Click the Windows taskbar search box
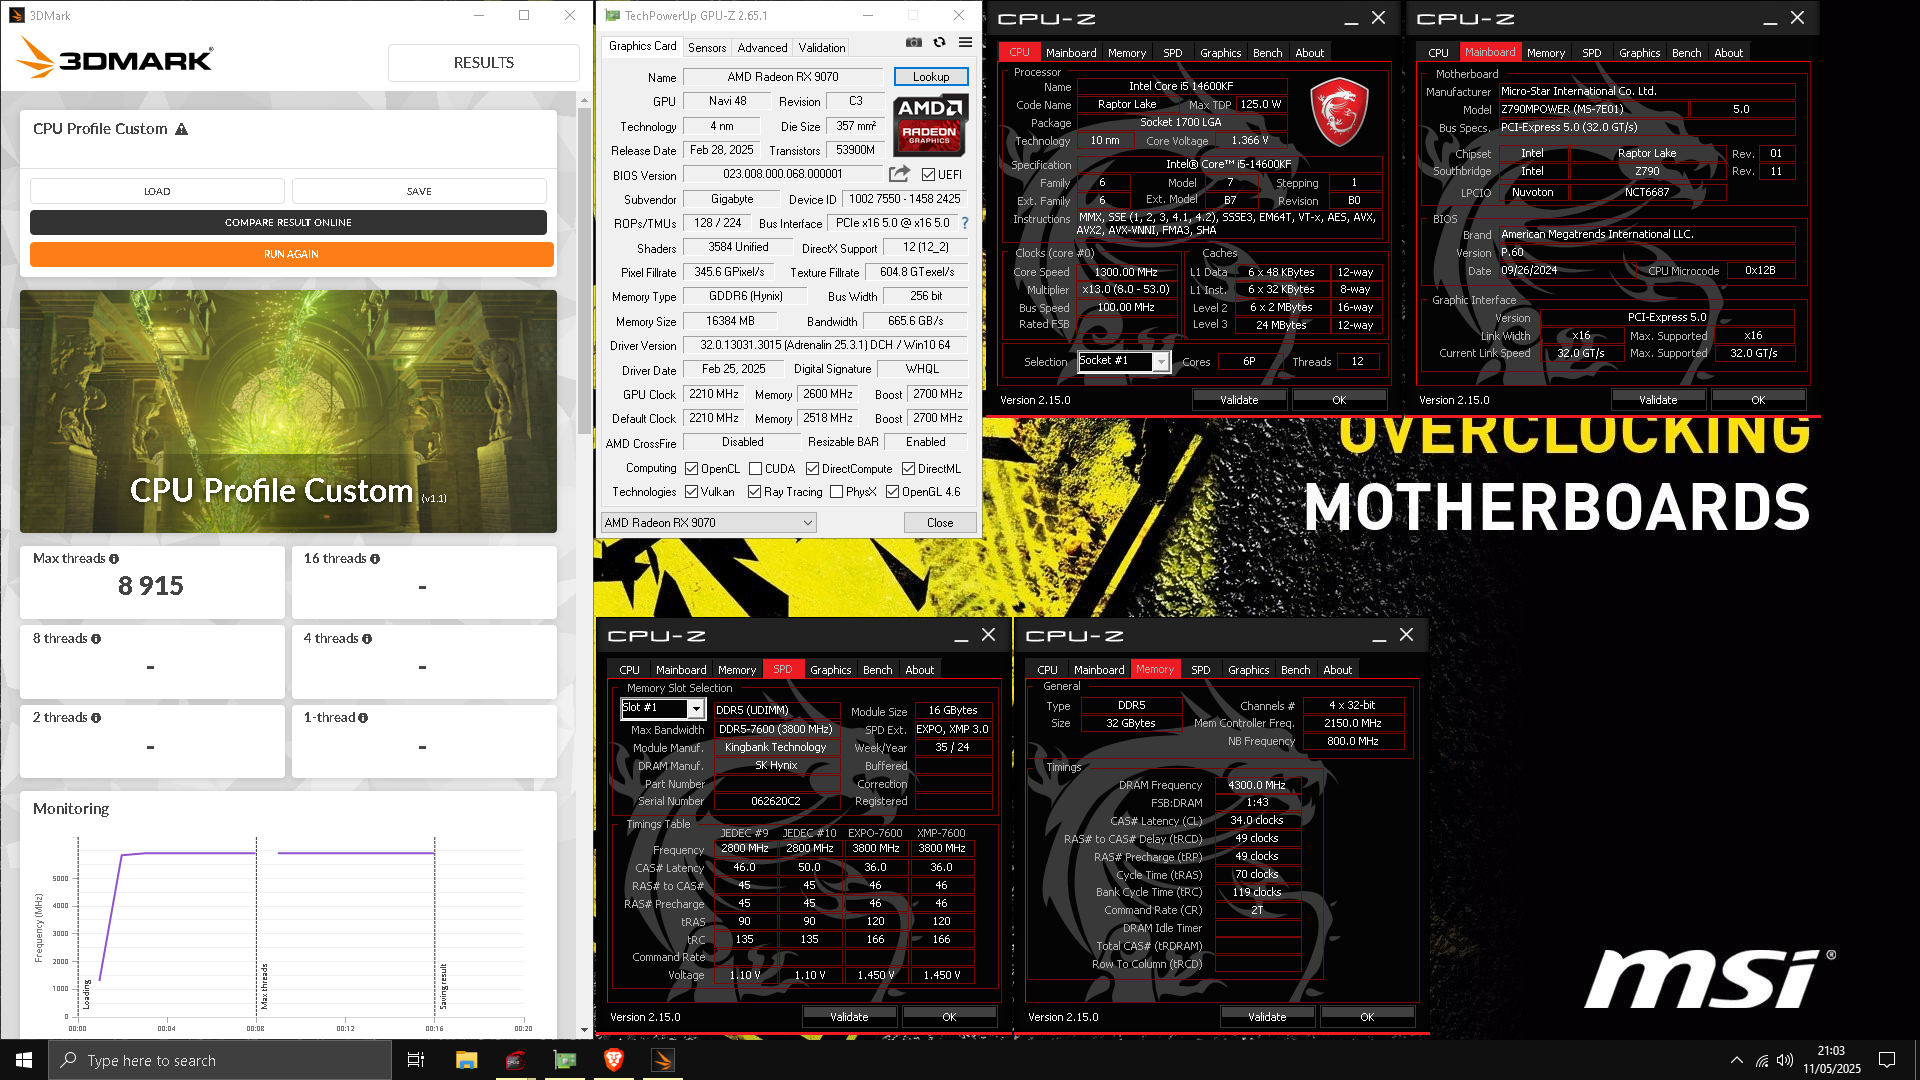Screen dimensions: 1920x1080 (220, 1060)
